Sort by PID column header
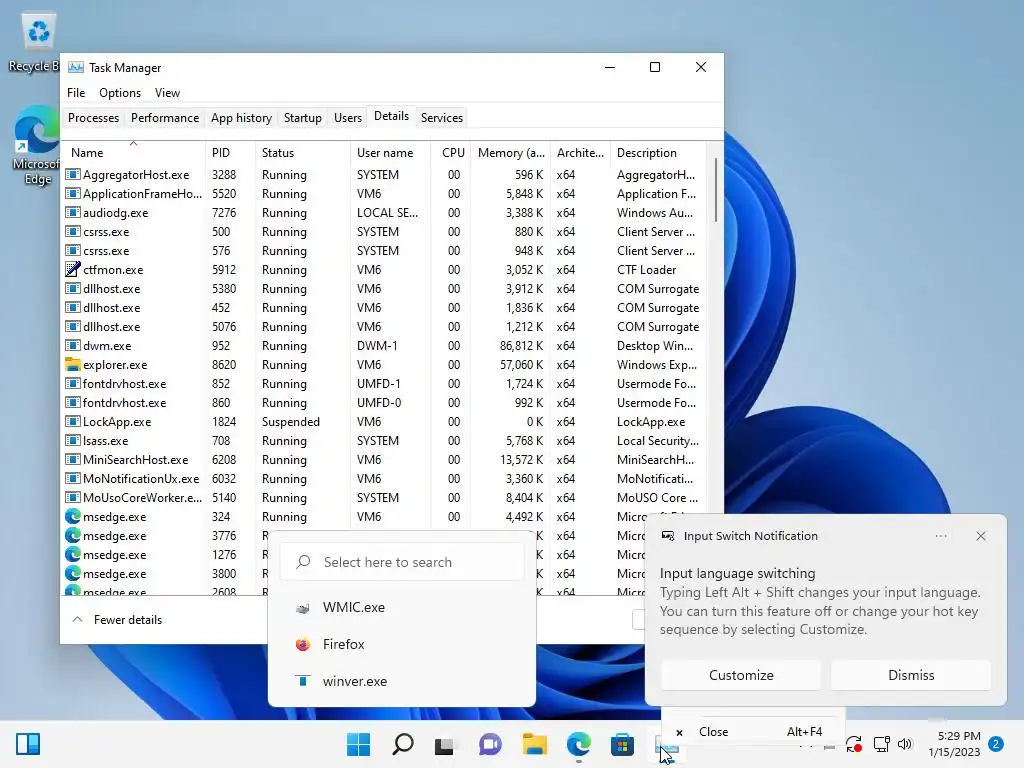 tap(230, 152)
